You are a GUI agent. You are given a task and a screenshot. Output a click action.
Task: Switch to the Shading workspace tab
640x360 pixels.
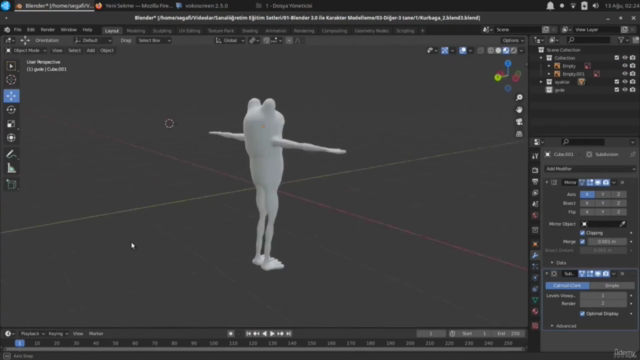[x=249, y=31]
